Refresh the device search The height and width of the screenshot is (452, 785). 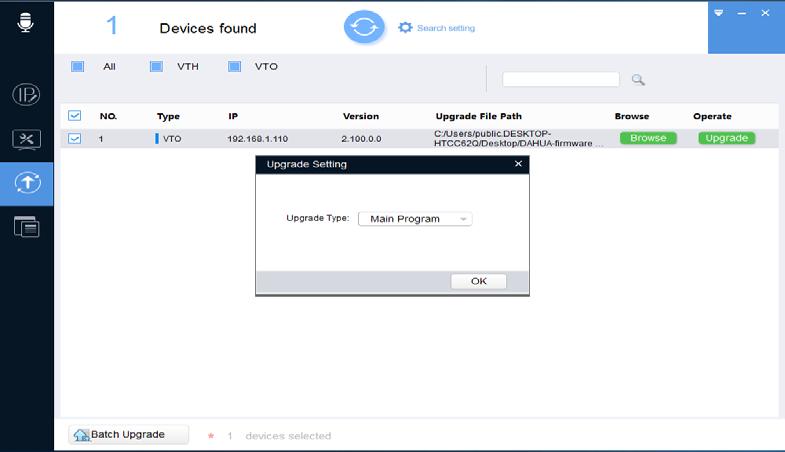pos(364,27)
